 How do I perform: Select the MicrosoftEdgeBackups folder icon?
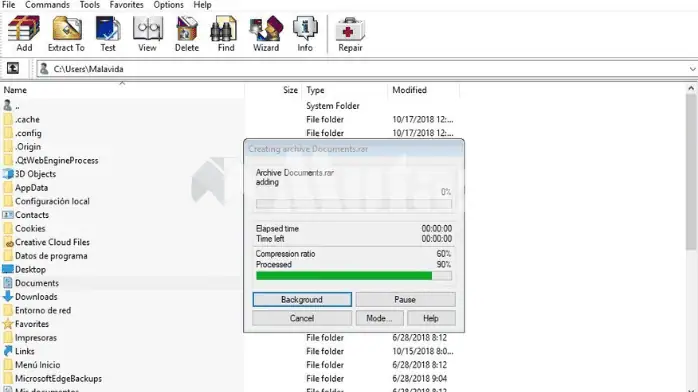pyautogui.click(x=8, y=378)
